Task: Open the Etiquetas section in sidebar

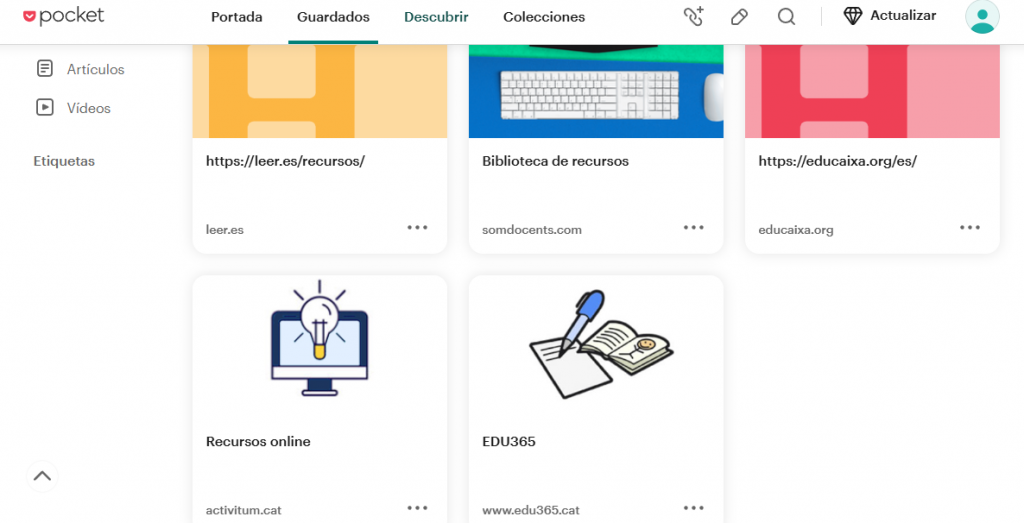Action: pos(64,161)
